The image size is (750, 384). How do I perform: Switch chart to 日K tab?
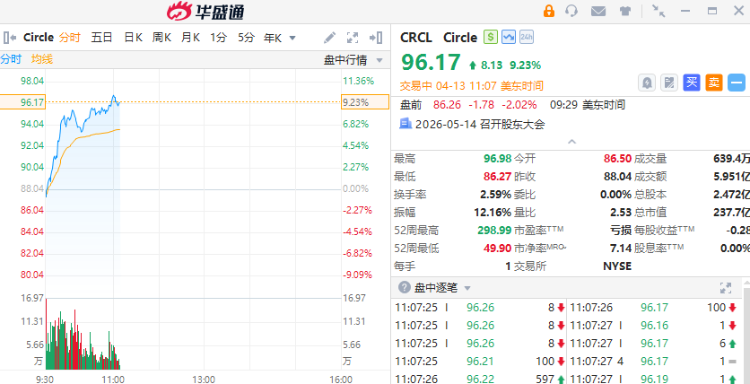pyautogui.click(x=133, y=37)
